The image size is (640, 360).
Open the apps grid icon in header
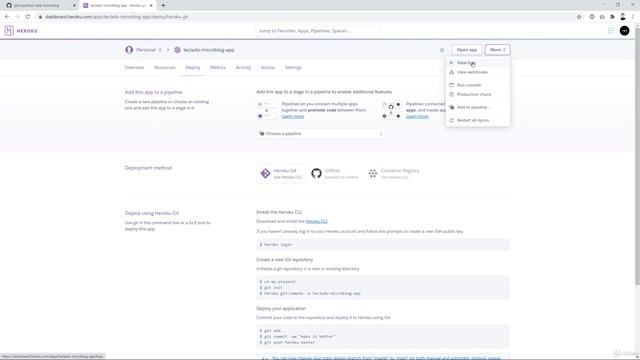pos(611,31)
